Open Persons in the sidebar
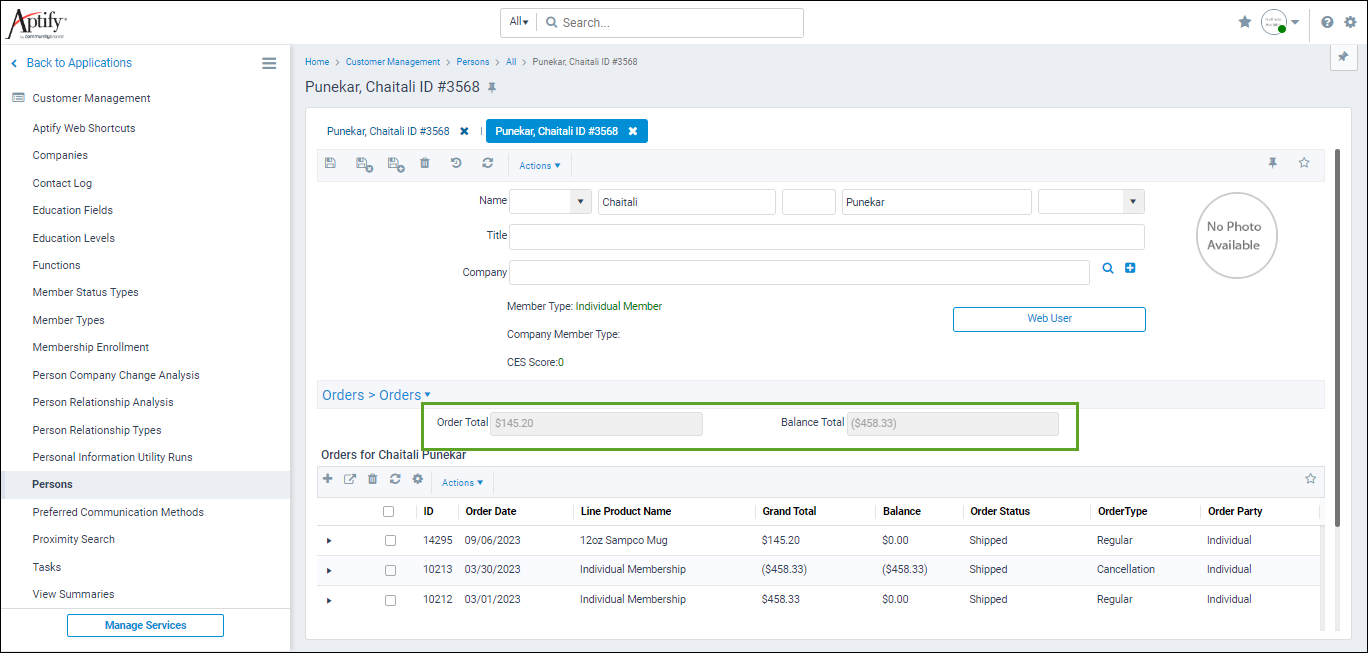Screen dimensions: 1368x653 click(x=52, y=484)
